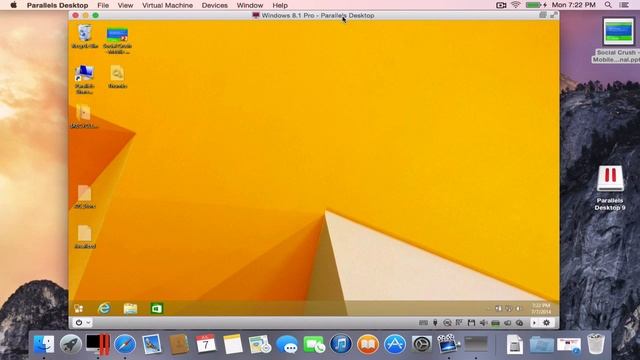The width and height of the screenshot is (640, 360).
Task: Open File Explorer from the Windows taskbar
Action: pyautogui.click(x=130, y=309)
